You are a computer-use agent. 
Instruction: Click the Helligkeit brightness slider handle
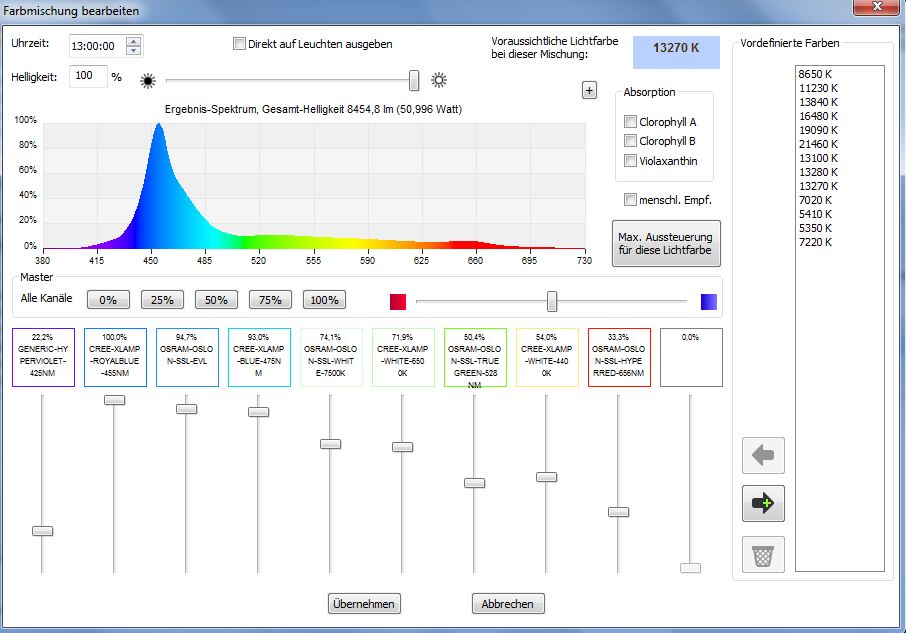pos(414,80)
